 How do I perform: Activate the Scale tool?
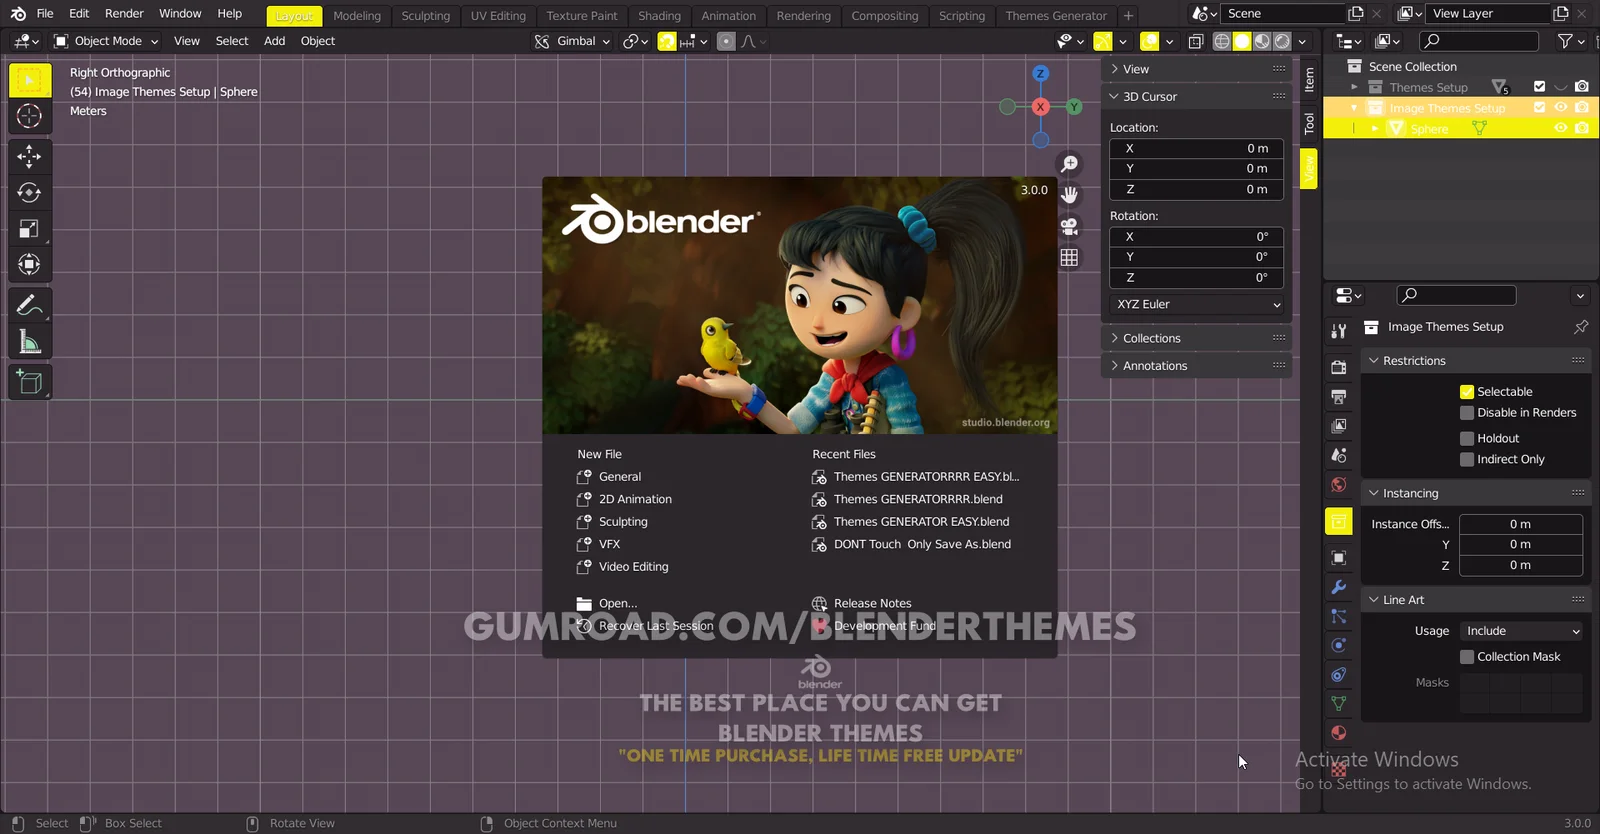(x=30, y=228)
